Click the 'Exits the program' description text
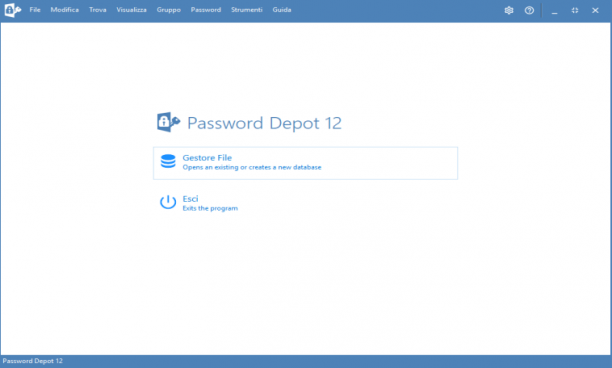 click(x=210, y=208)
